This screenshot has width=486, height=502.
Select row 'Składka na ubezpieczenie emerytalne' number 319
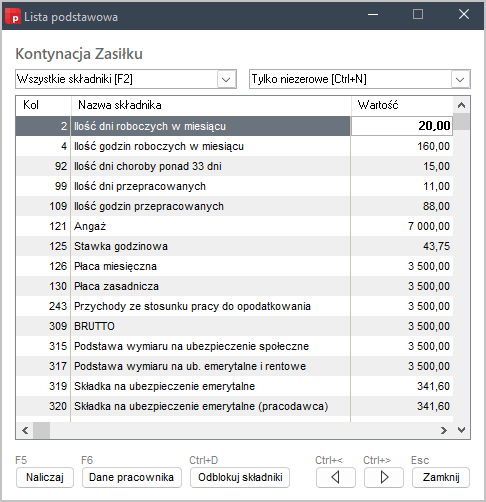(x=234, y=386)
